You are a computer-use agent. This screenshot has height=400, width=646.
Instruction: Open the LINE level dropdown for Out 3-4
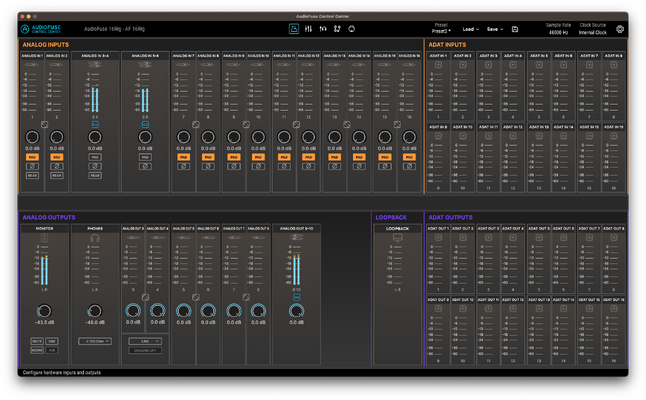[145, 341]
